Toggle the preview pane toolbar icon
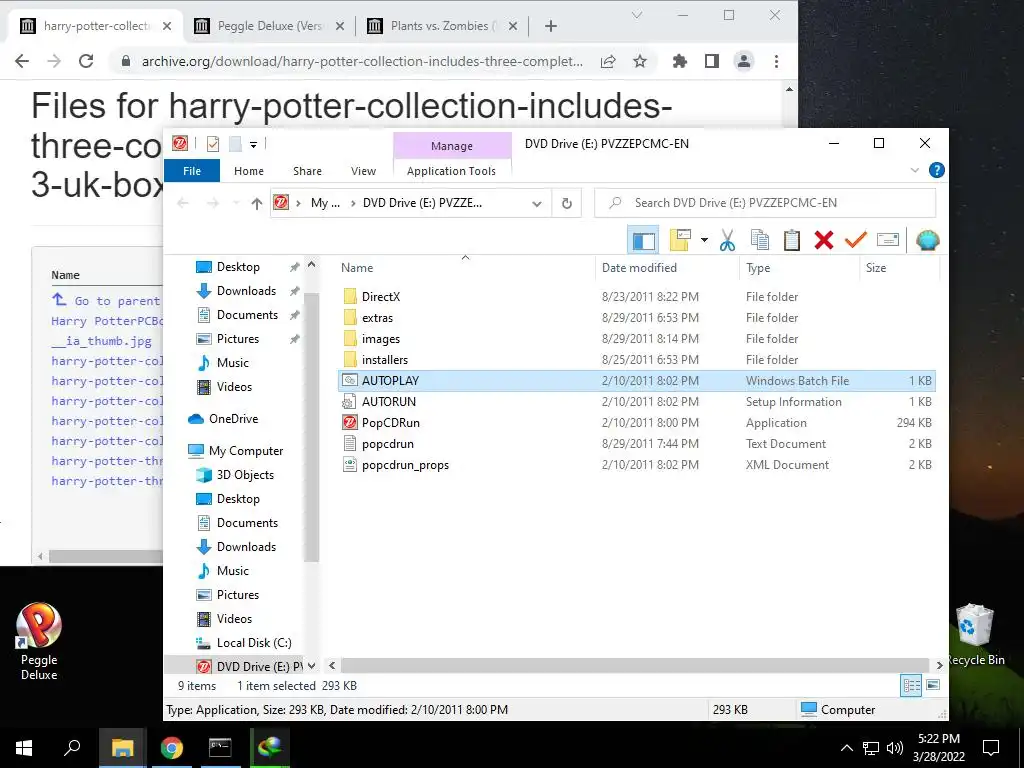Image resolution: width=1024 pixels, height=768 pixels. [x=643, y=240]
